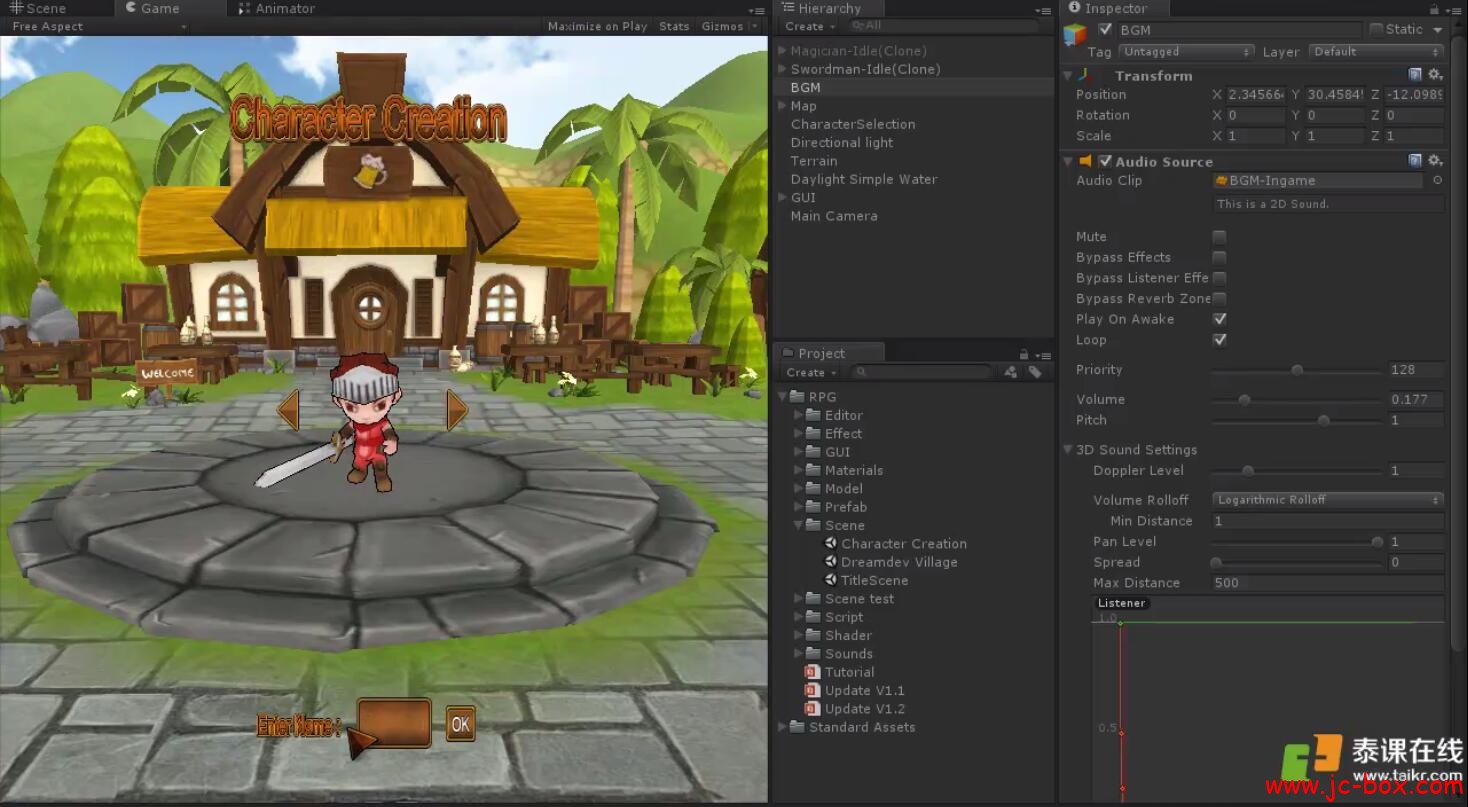The width and height of the screenshot is (1468, 807).
Task: Open Audio Source help book icon
Action: (1415, 161)
